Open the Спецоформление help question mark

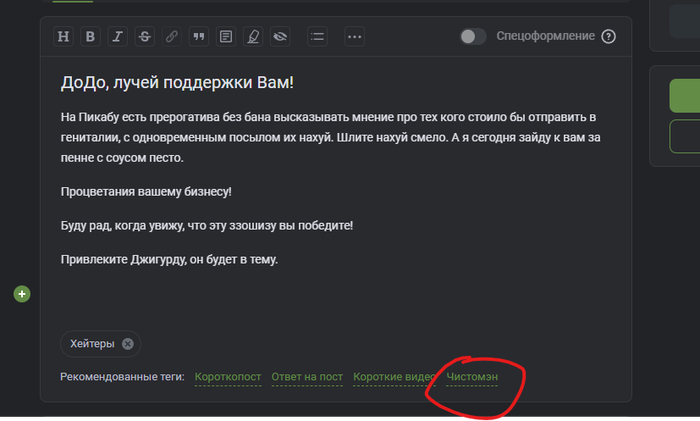pyautogui.click(x=608, y=36)
